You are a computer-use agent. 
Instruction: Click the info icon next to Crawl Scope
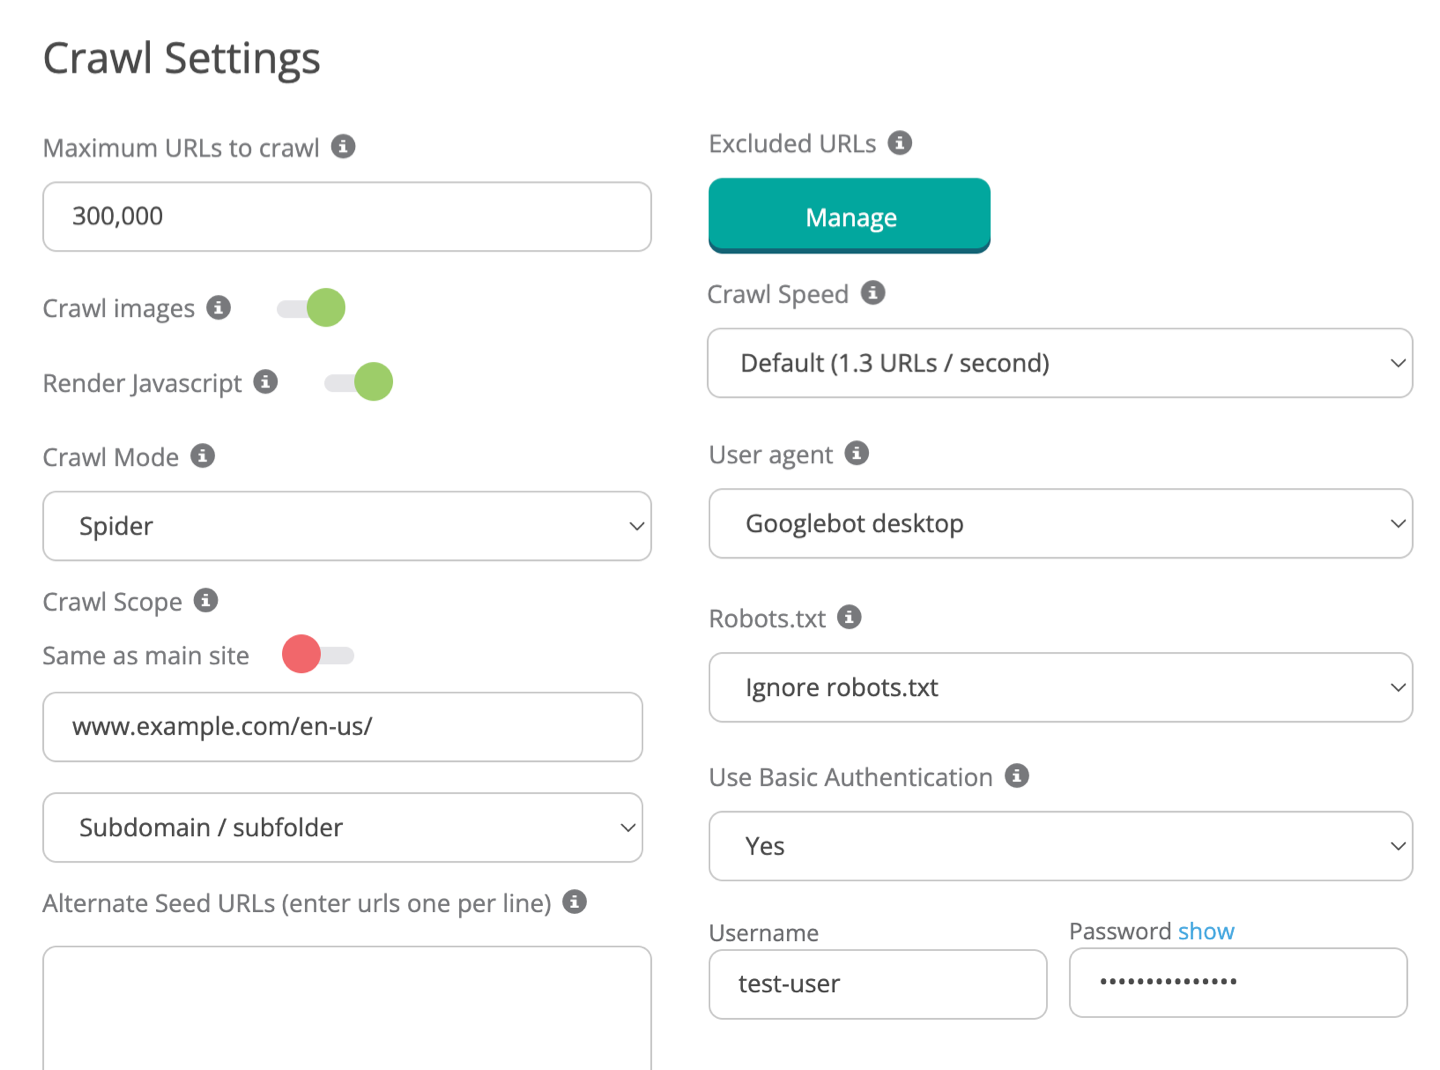205,600
